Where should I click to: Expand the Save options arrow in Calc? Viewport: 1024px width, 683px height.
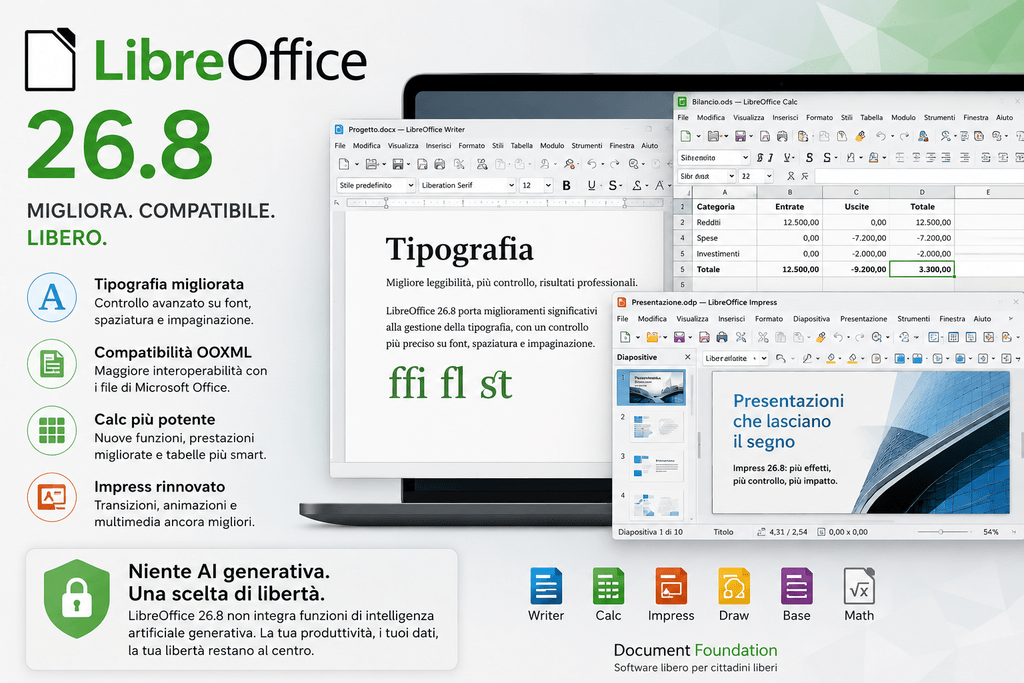pyautogui.click(x=751, y=136)
